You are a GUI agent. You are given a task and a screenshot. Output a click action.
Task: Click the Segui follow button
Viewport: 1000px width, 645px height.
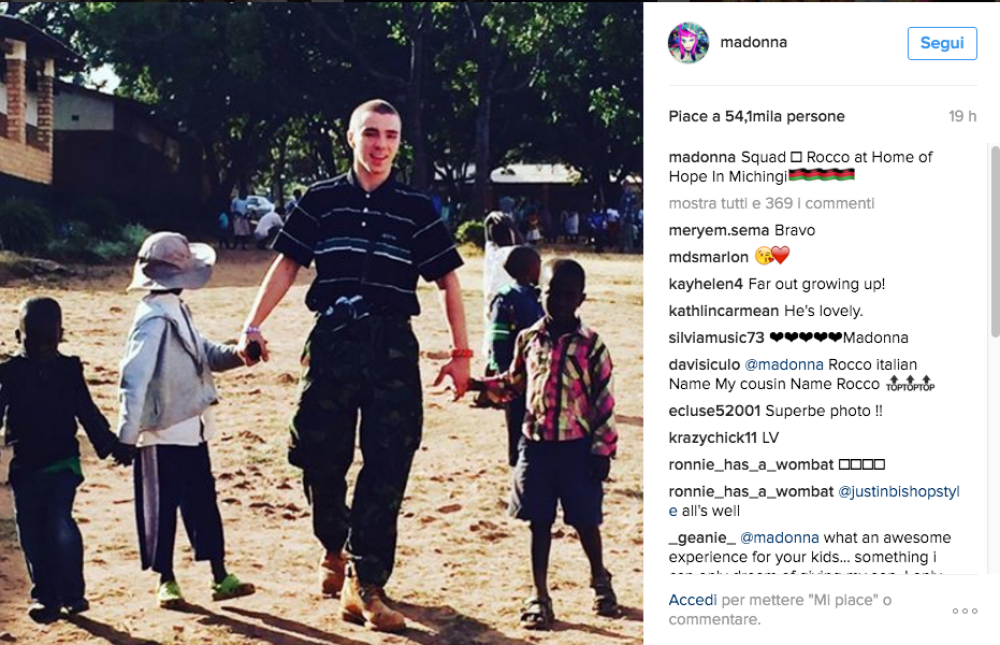click(x=942, y=43)
